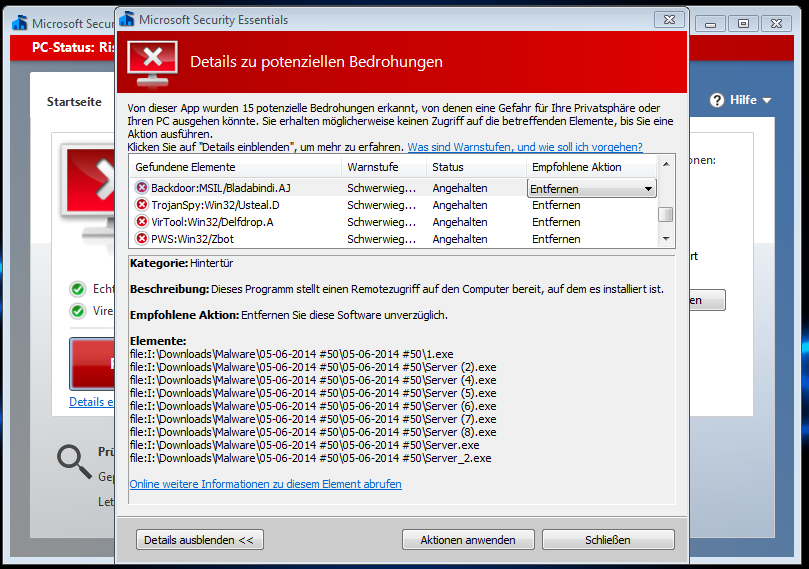The height and width of the screenshot is (569, 809).
Task: Click the scroll up arrow of threat list
Action: [x=666, y=164]
